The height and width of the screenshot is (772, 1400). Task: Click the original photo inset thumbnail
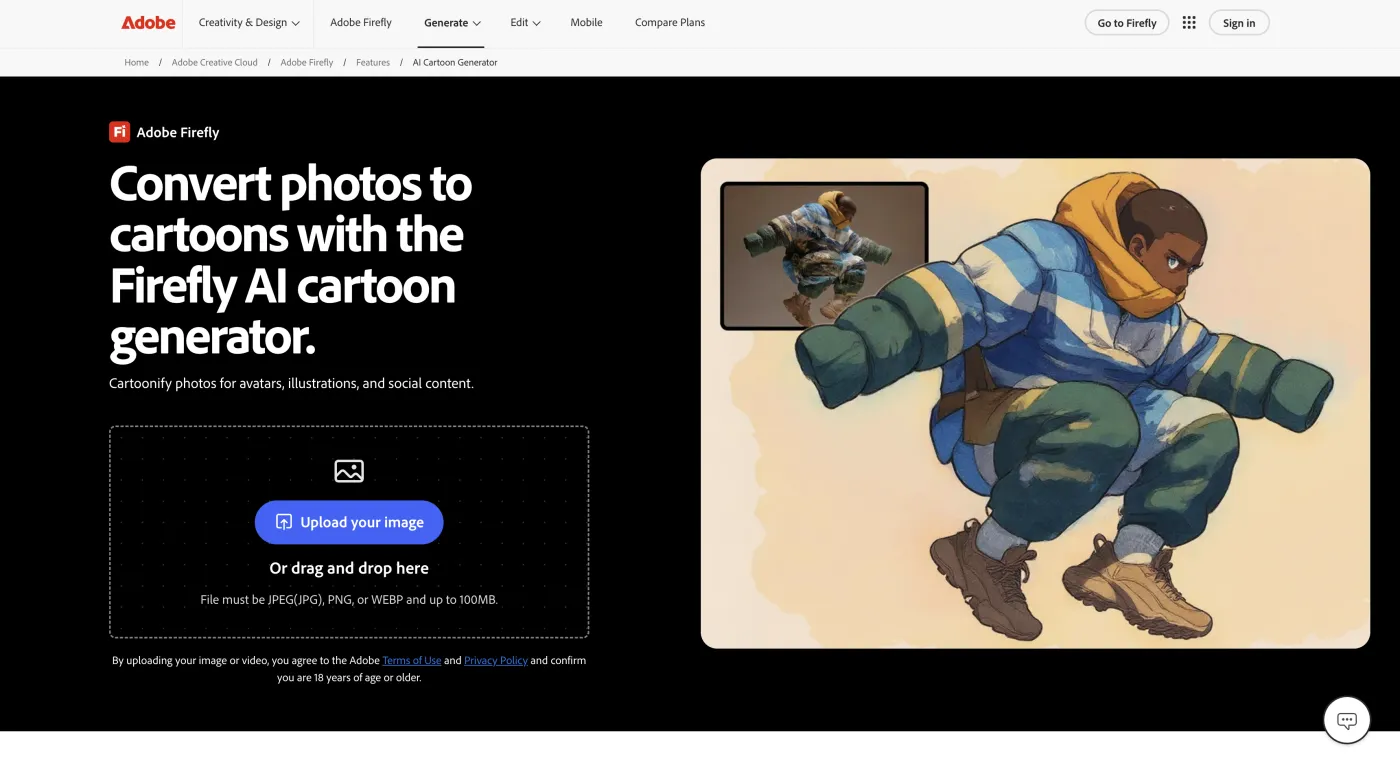(x=824, y=256)
